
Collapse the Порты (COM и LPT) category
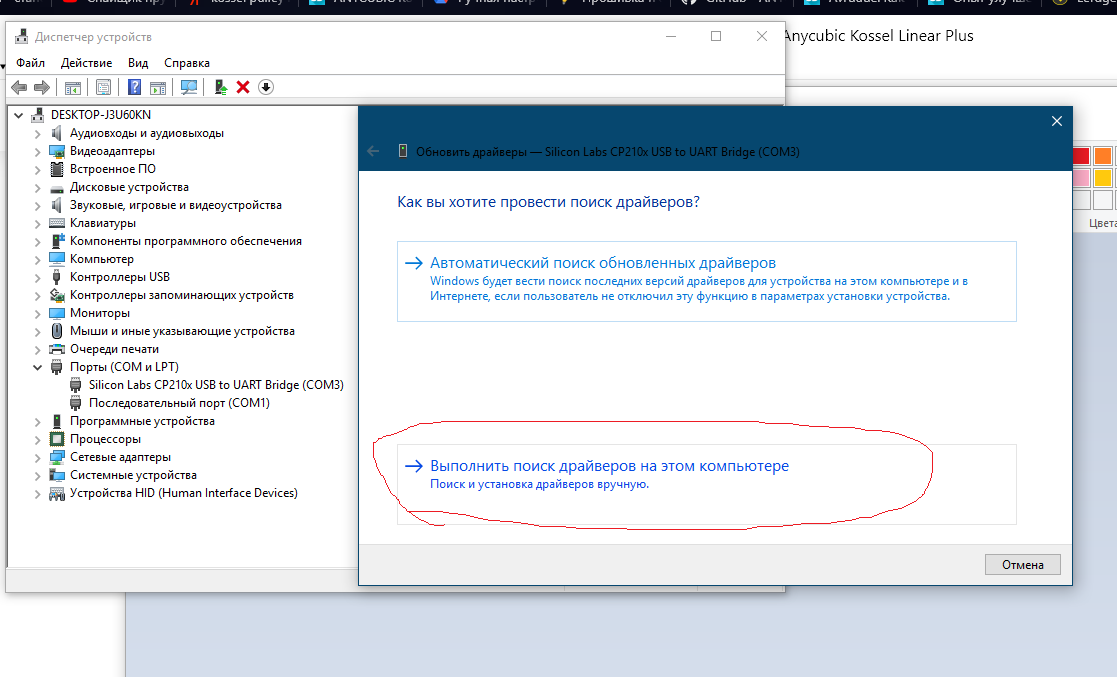(37, 367)
